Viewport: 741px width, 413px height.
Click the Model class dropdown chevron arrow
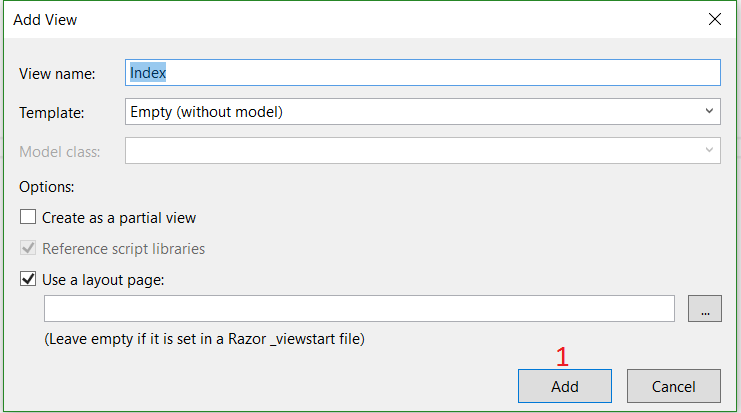(709, 151)
